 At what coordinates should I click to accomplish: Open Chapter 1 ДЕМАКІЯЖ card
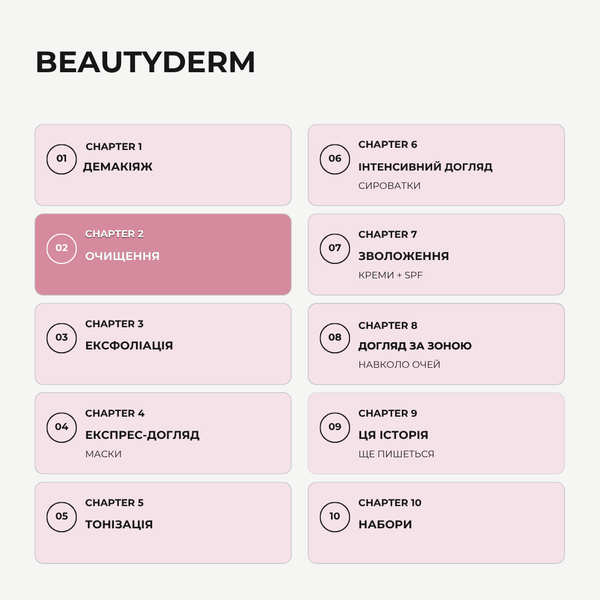point(163,165)
